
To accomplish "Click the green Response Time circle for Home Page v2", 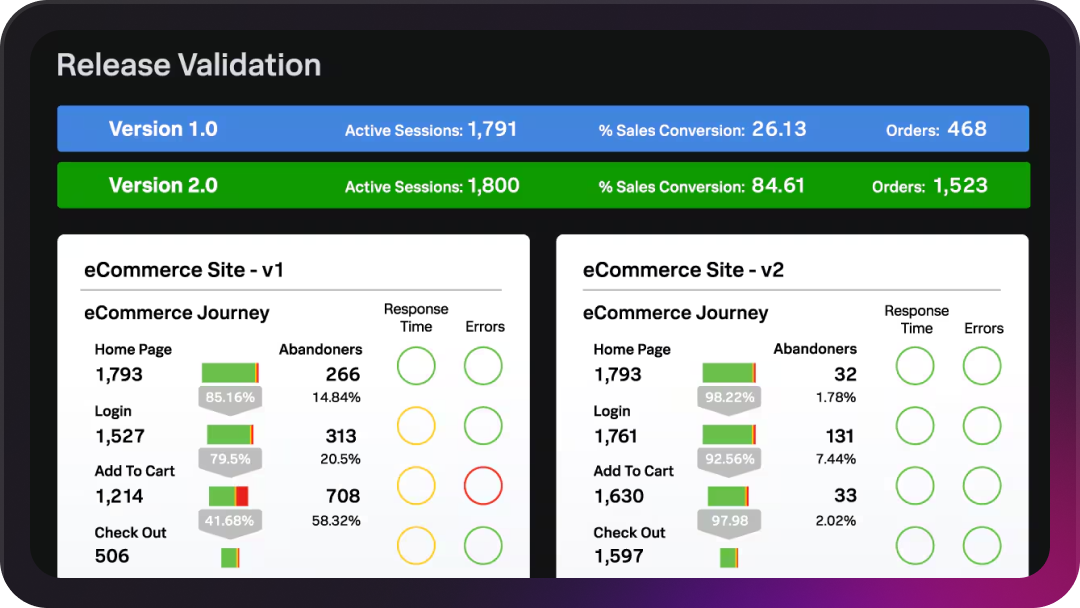I will (915, 365).
